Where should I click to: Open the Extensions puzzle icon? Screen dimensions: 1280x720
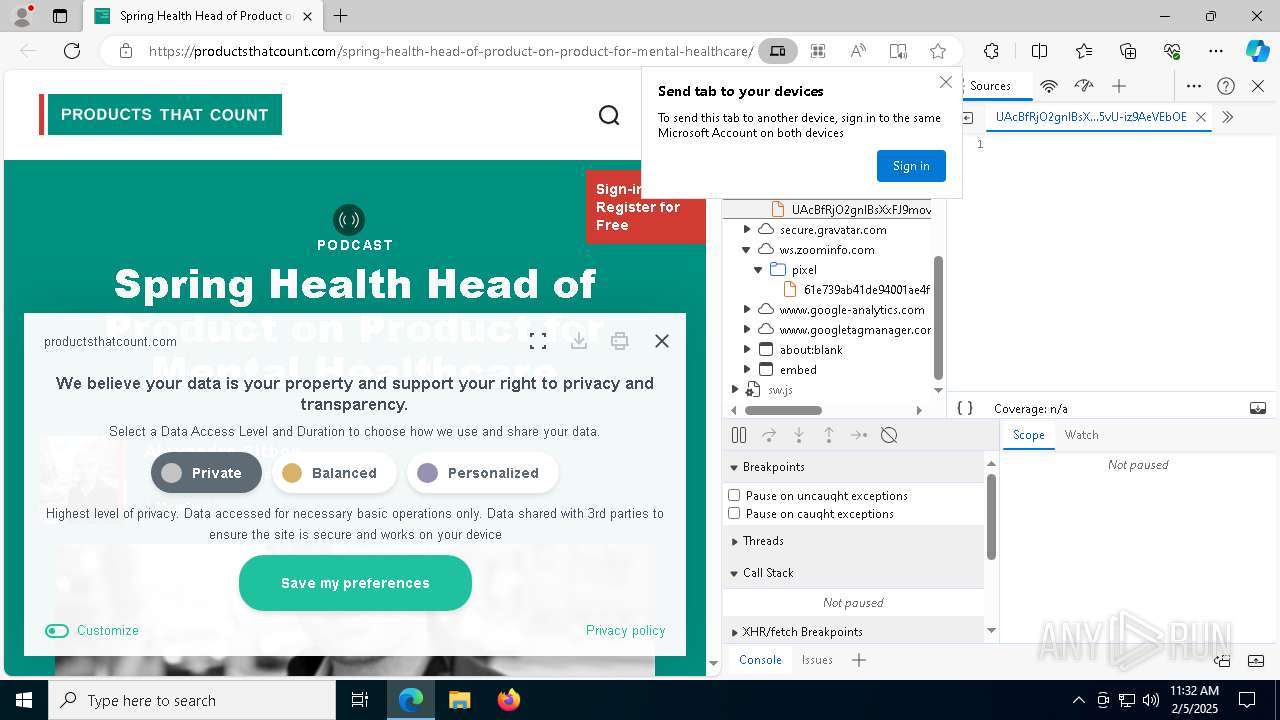991,51
